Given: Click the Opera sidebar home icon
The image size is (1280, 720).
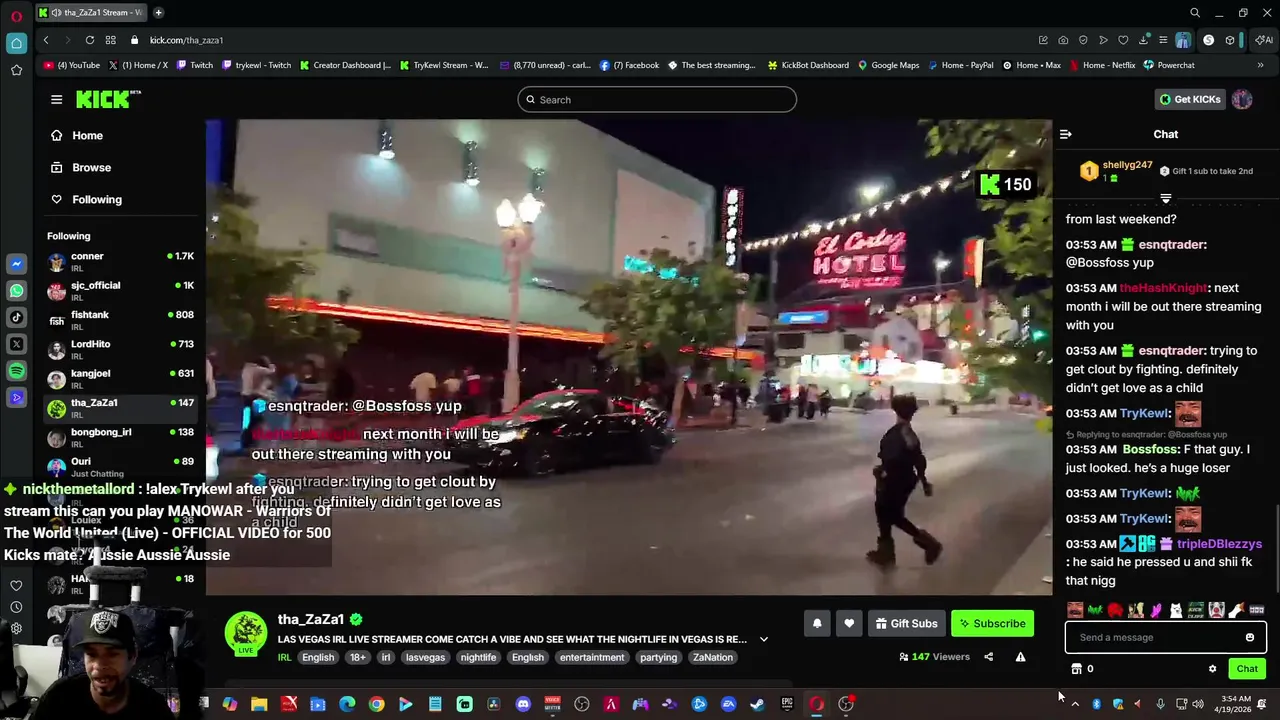Looking at the screenshot, I should point(16,43).
